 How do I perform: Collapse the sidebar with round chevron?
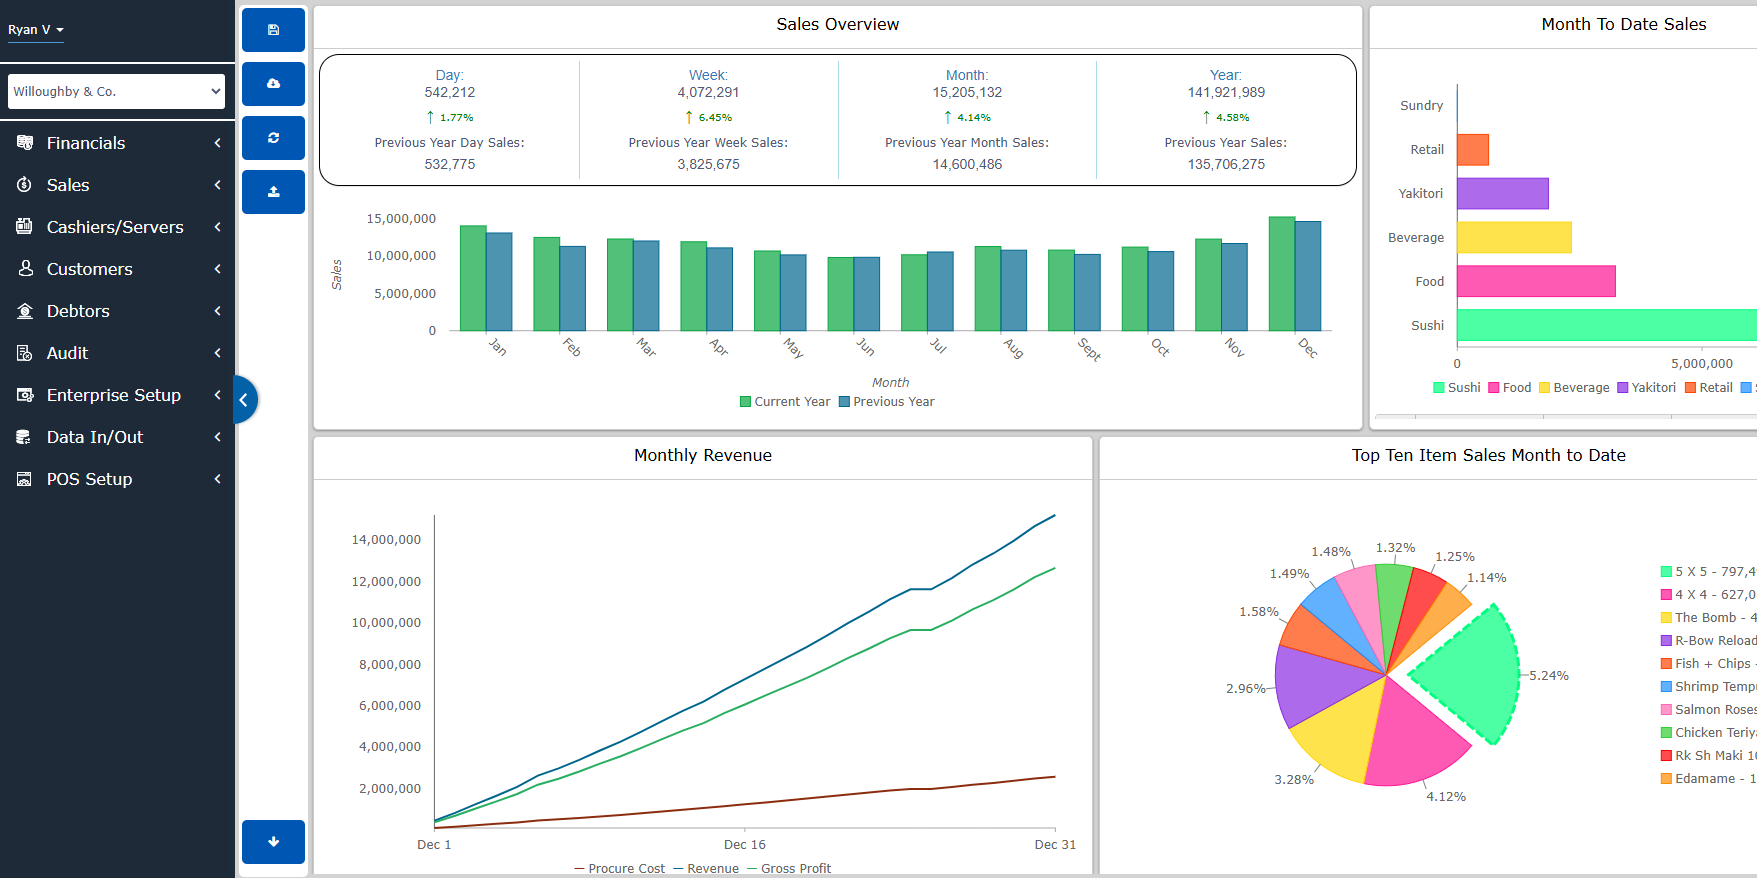[x=244, y=400]
